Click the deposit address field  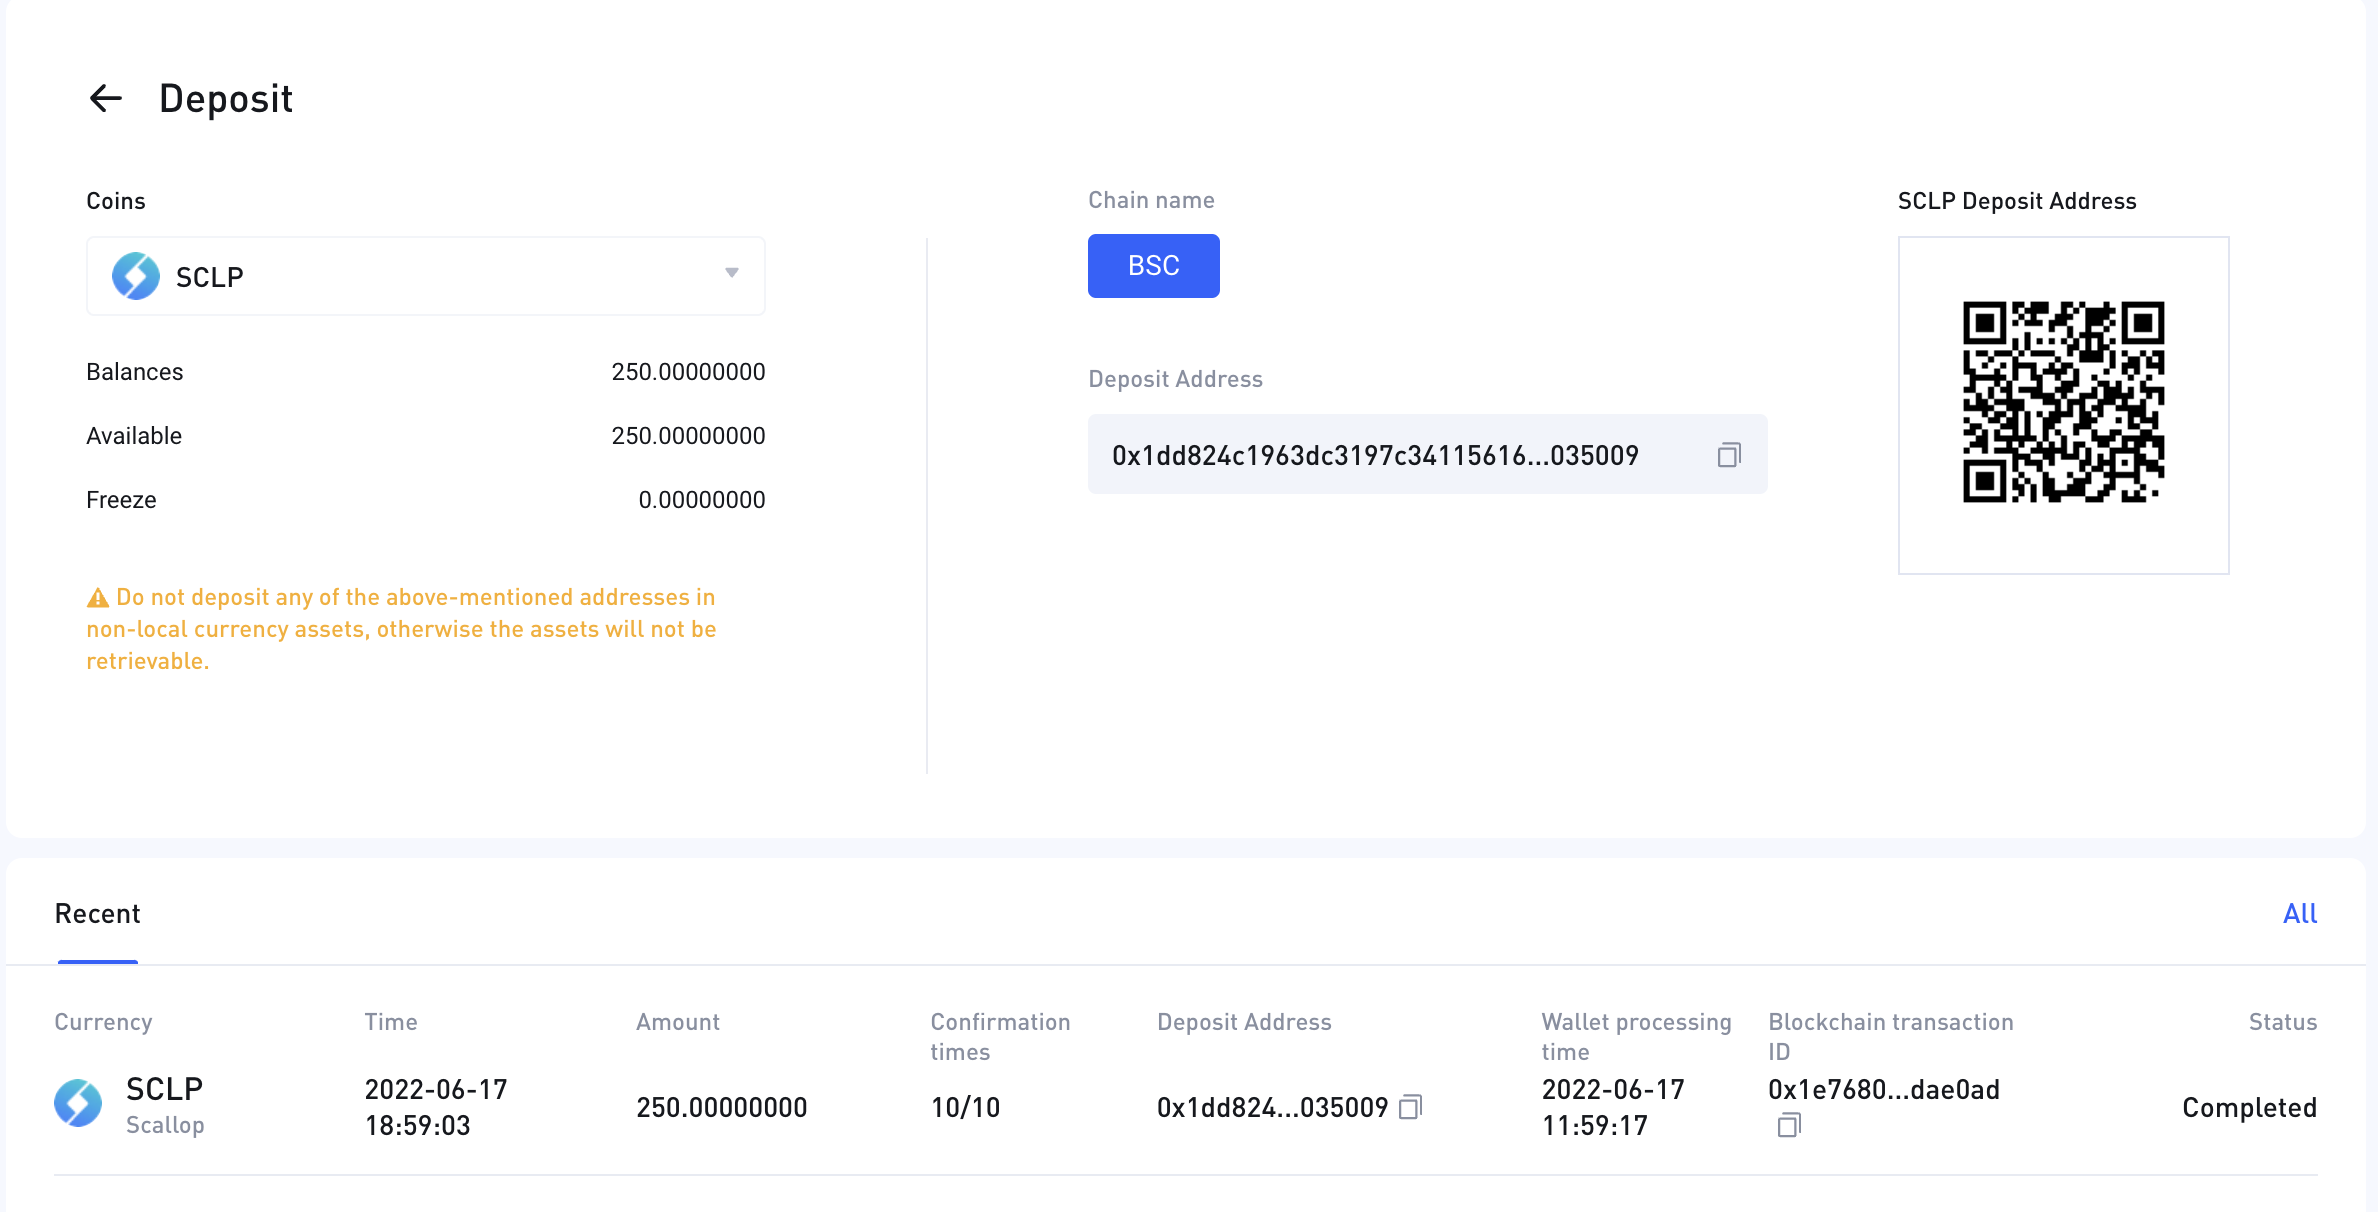click(x=1427, y=454)
